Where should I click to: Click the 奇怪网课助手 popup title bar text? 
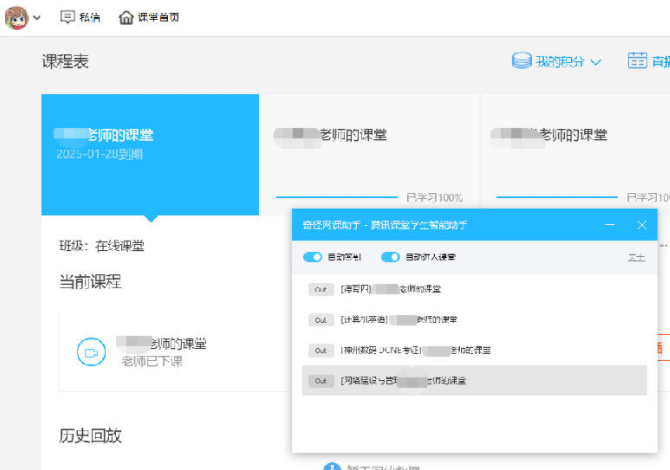tap(385, 225)
